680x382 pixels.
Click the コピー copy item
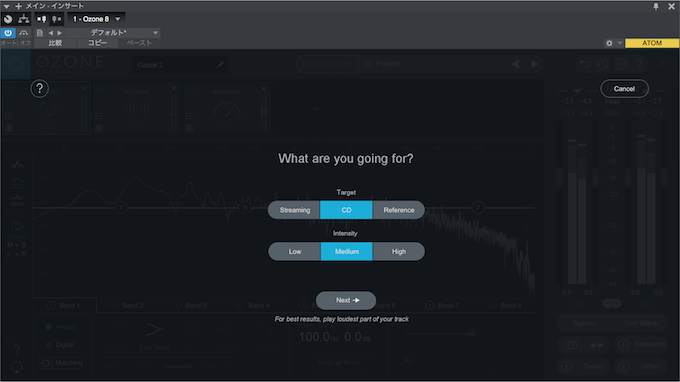(97, 43)
